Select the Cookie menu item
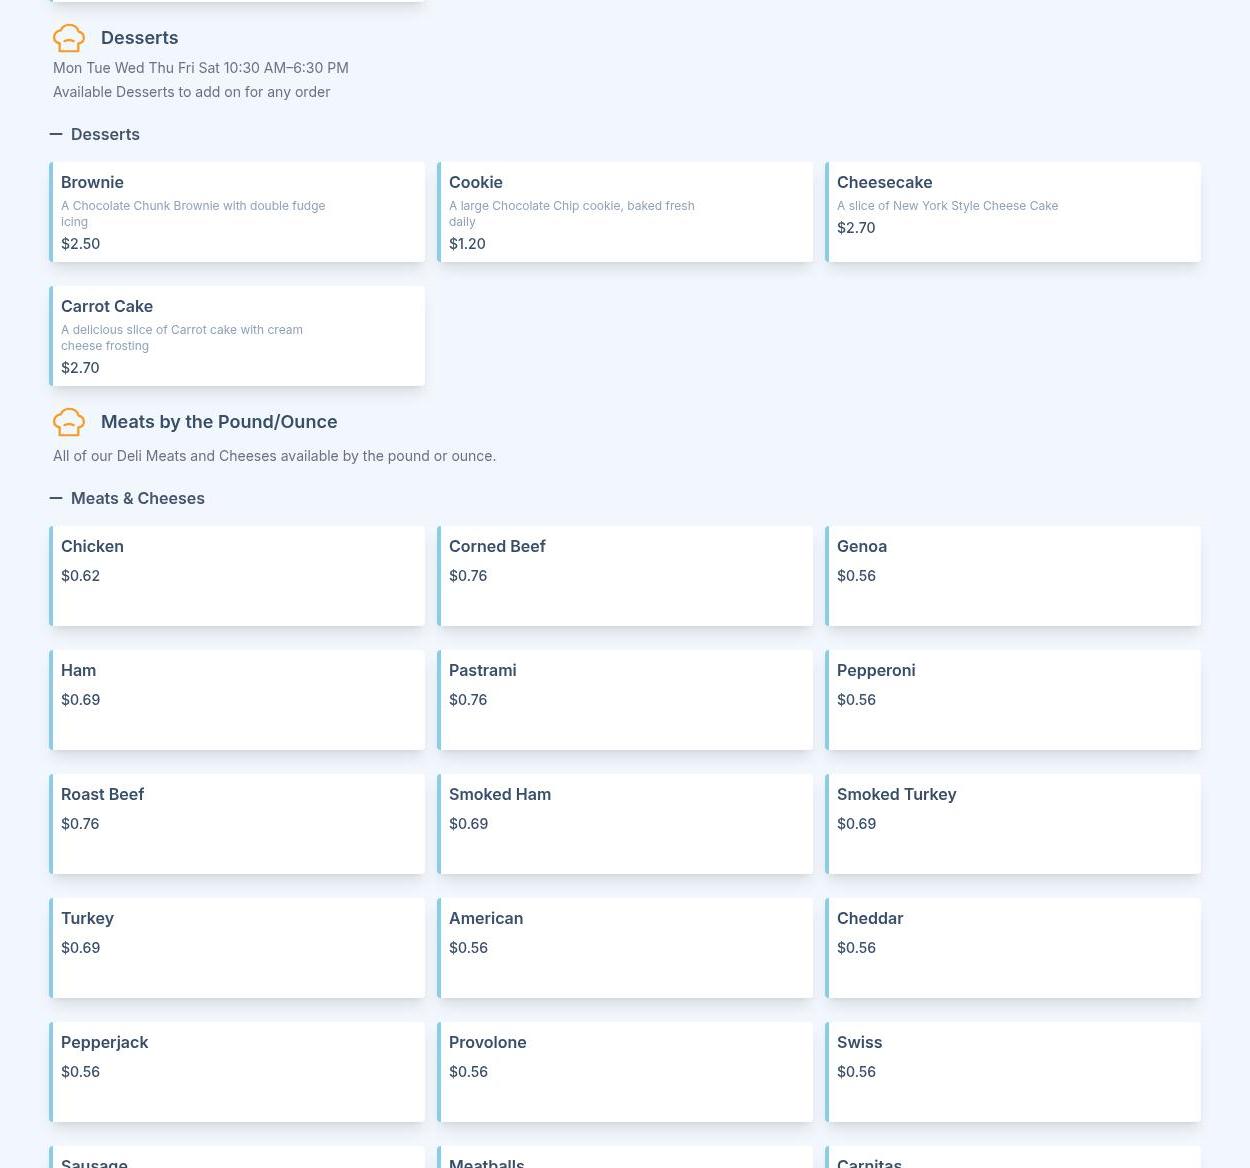Image resolution: width=1250 pixels, height=1168 pixels. coord(626,212)
